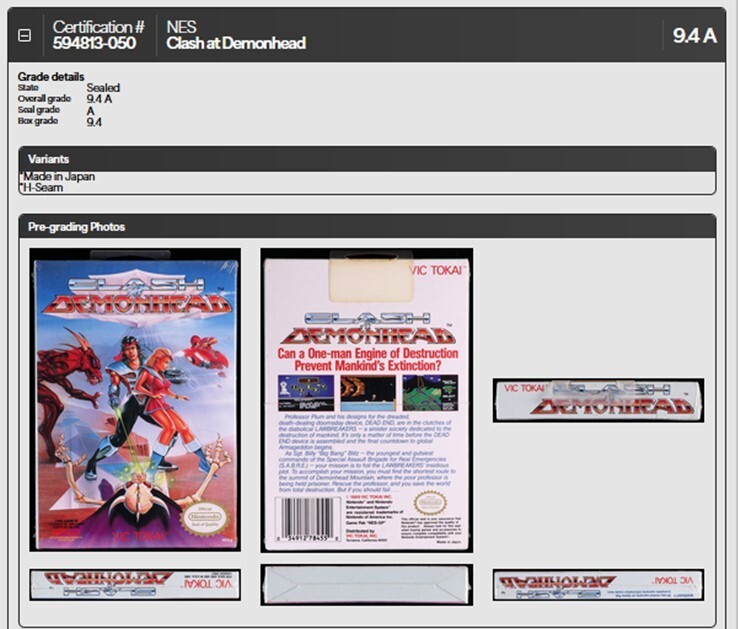738x629 pixels.
Task: View the bottom-right upside-down spine photo
Action: pyautogui.click(x=598, y=585)
